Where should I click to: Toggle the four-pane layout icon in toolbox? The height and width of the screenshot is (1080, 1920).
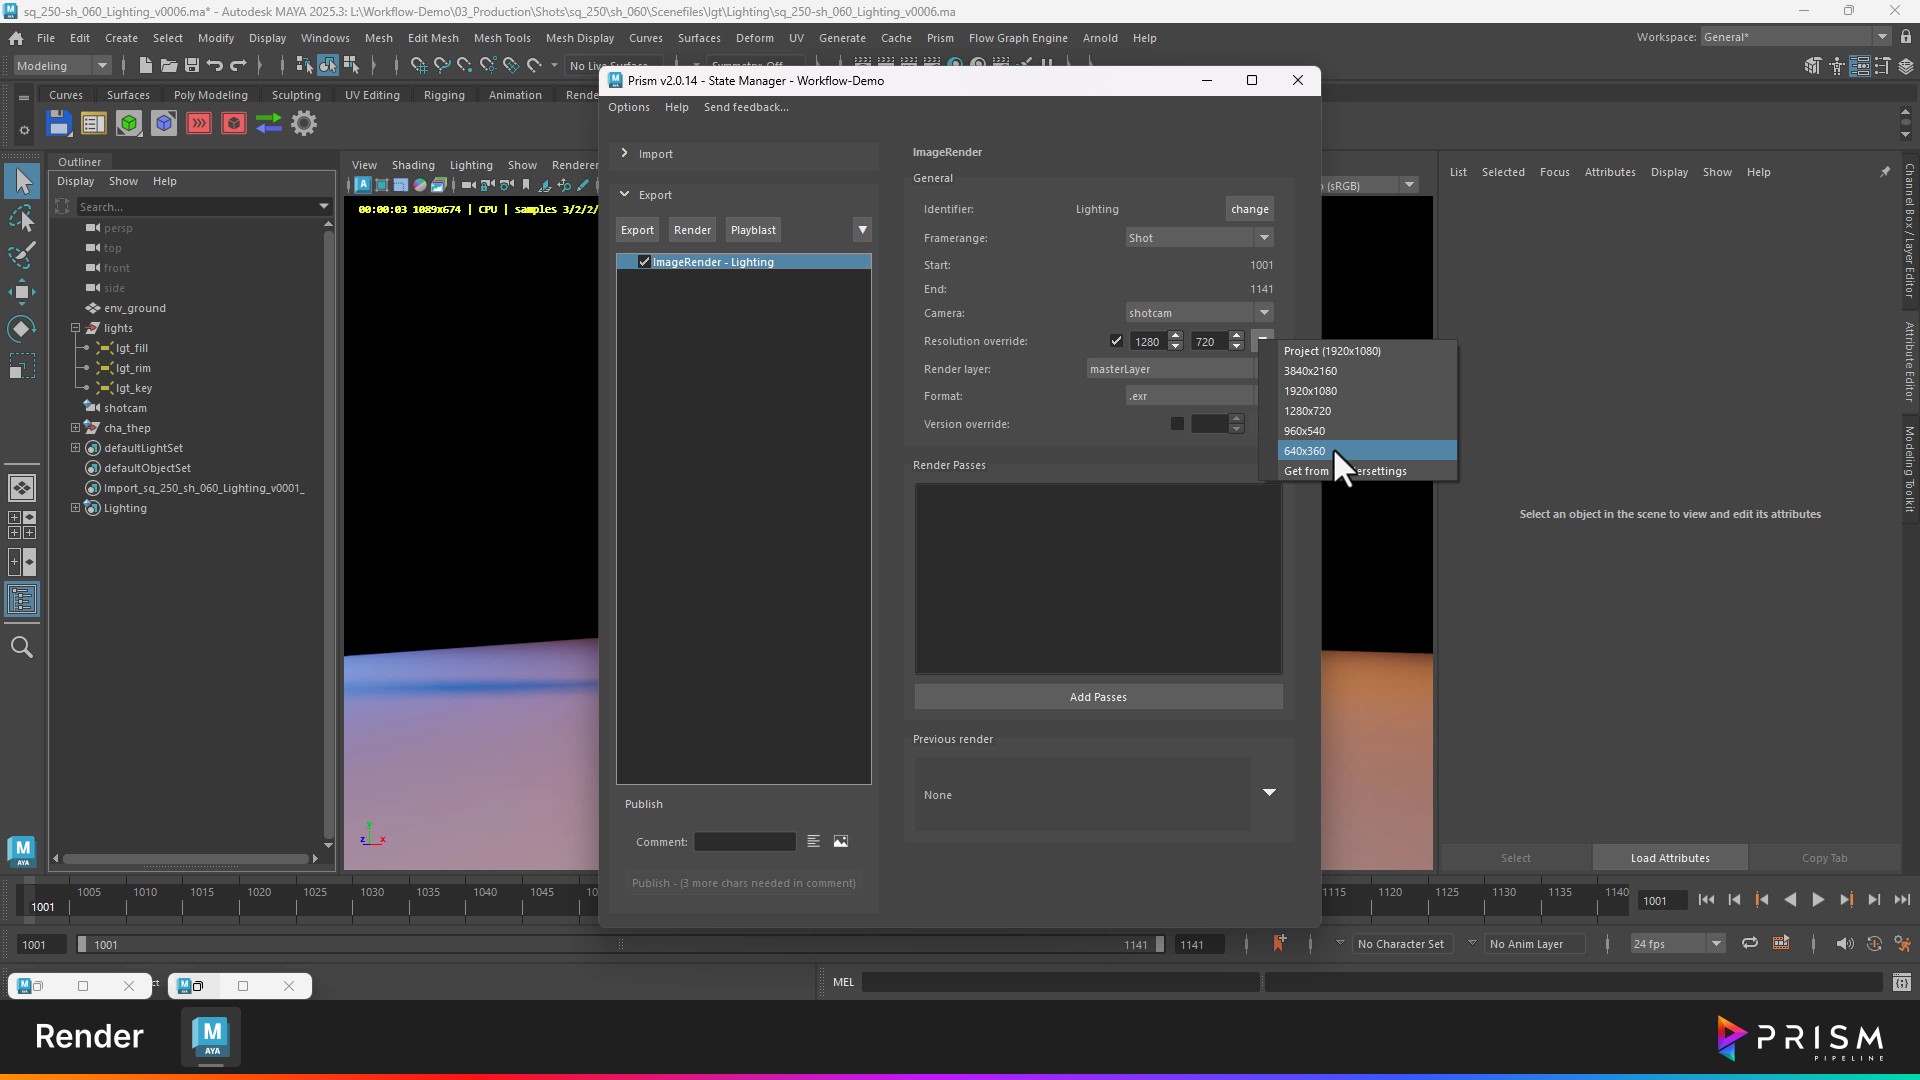[22, 525]
